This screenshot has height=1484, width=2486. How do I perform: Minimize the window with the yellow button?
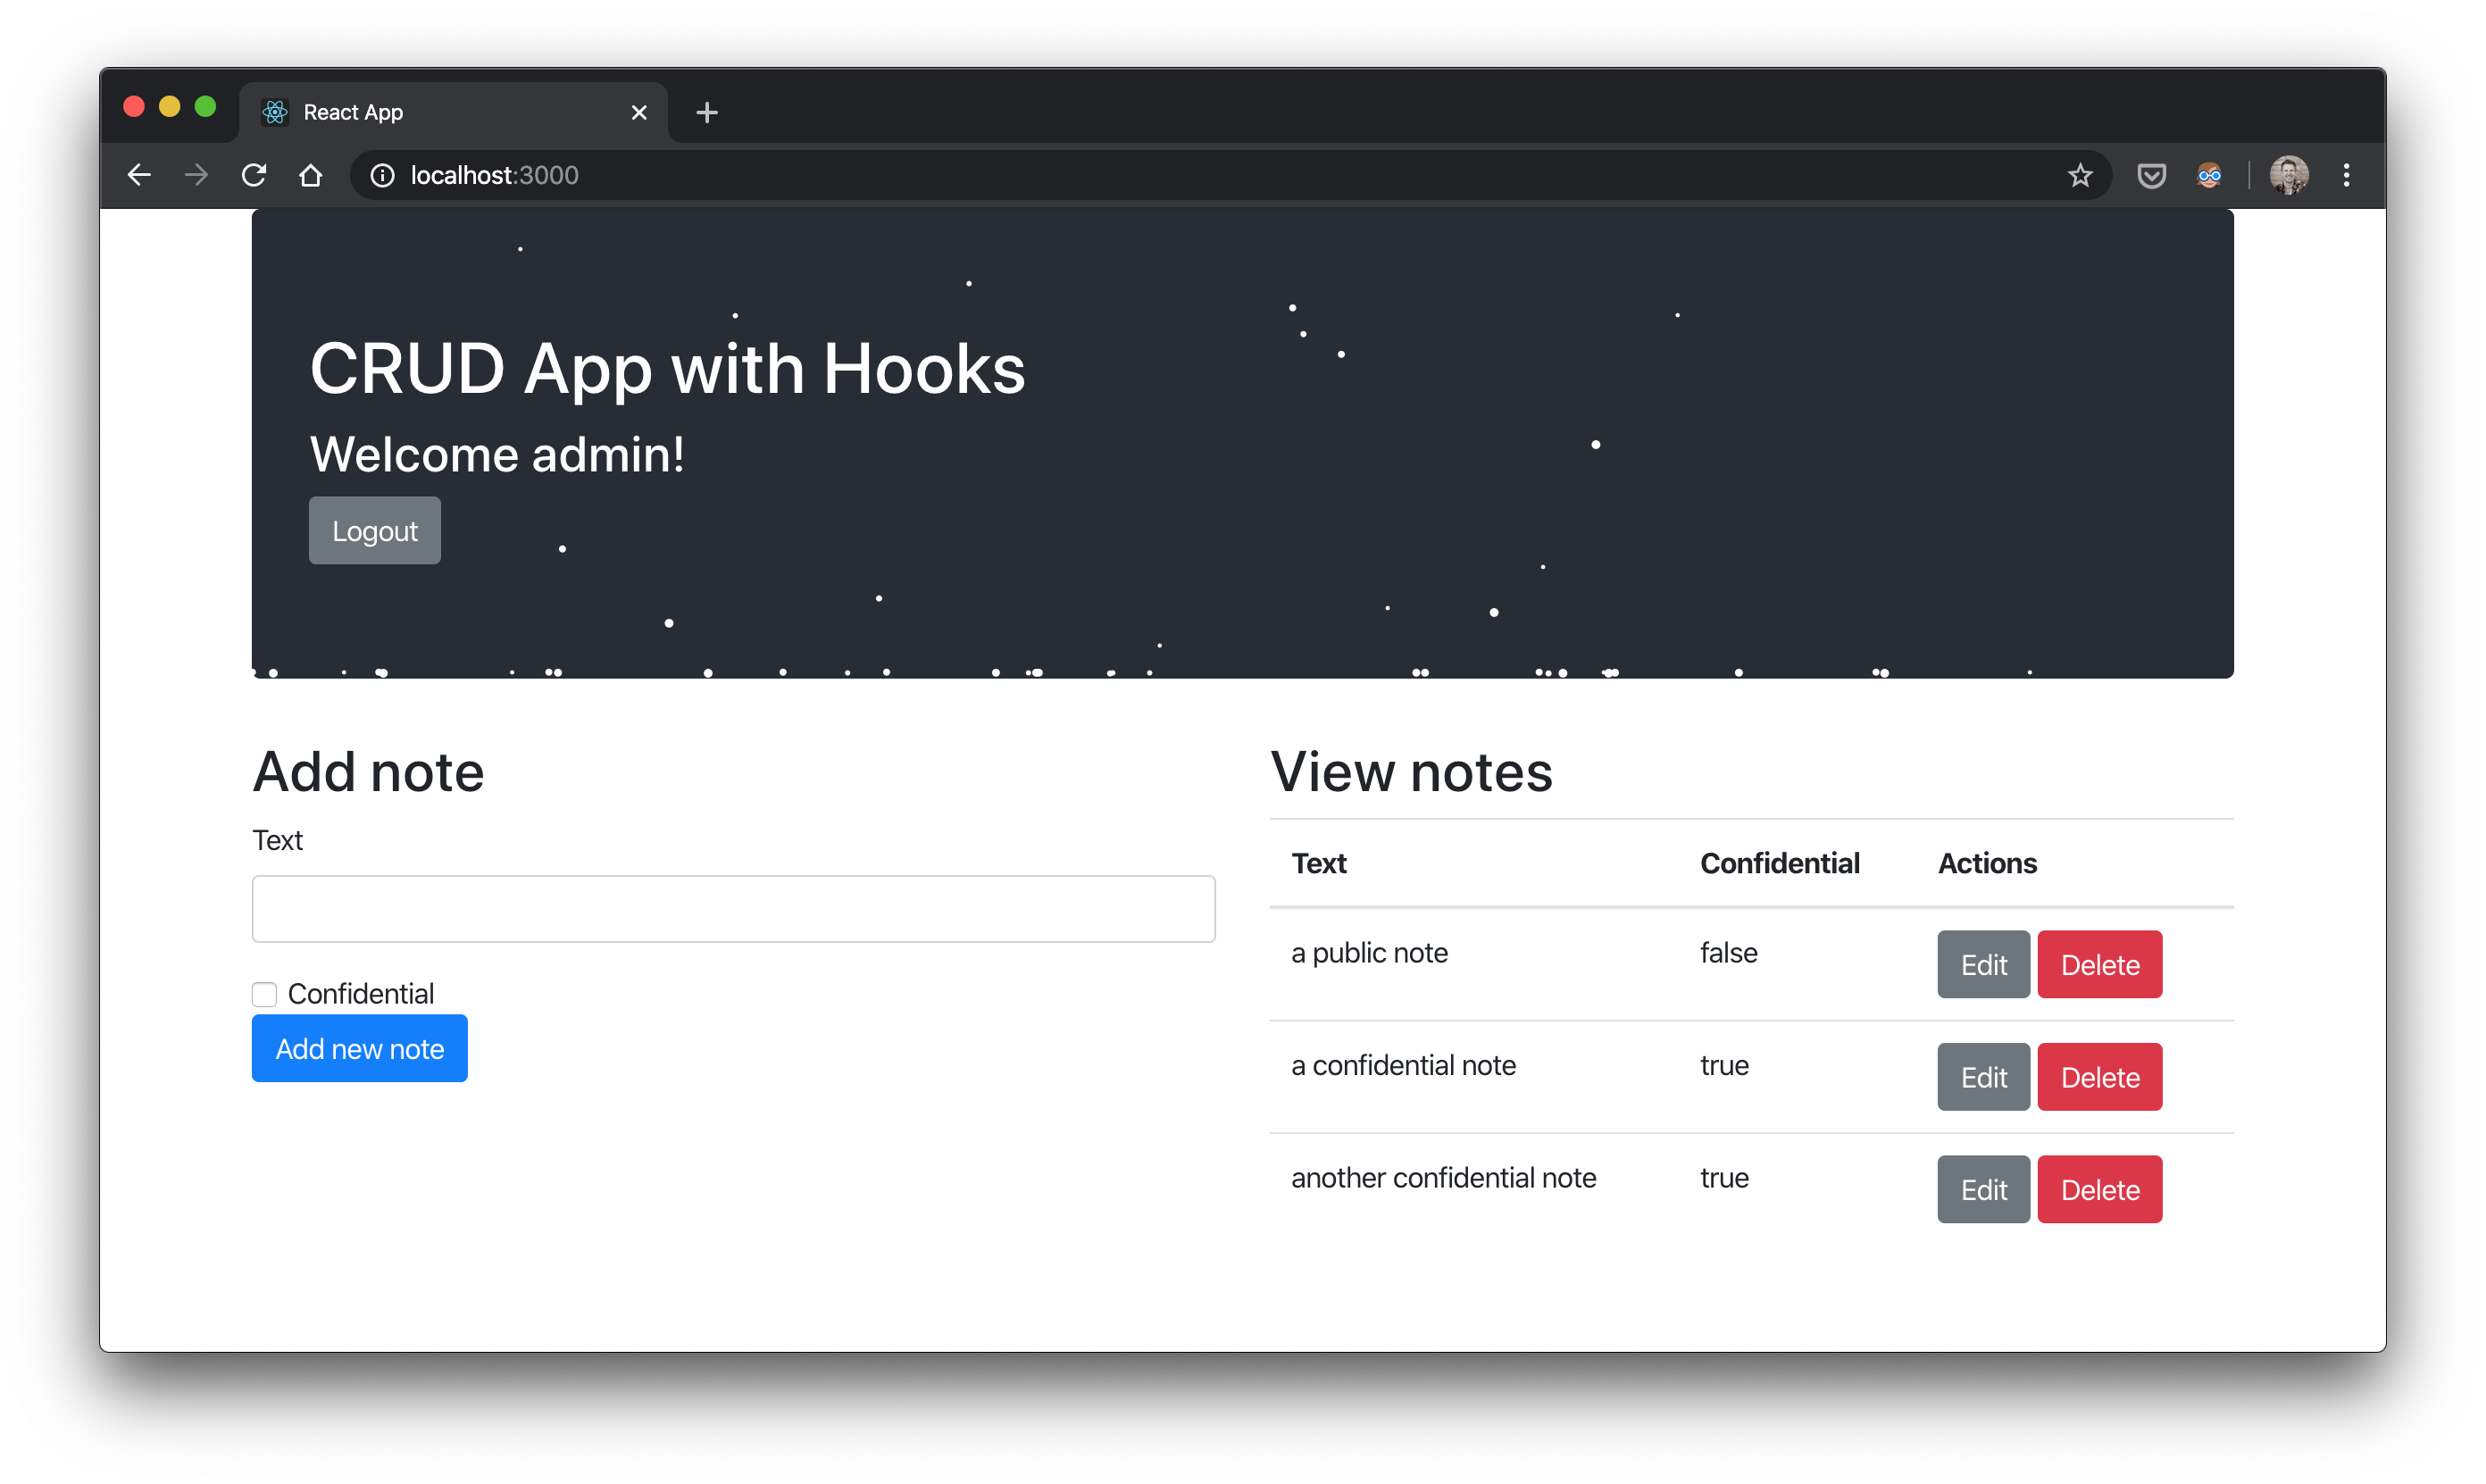coord(170,106)
